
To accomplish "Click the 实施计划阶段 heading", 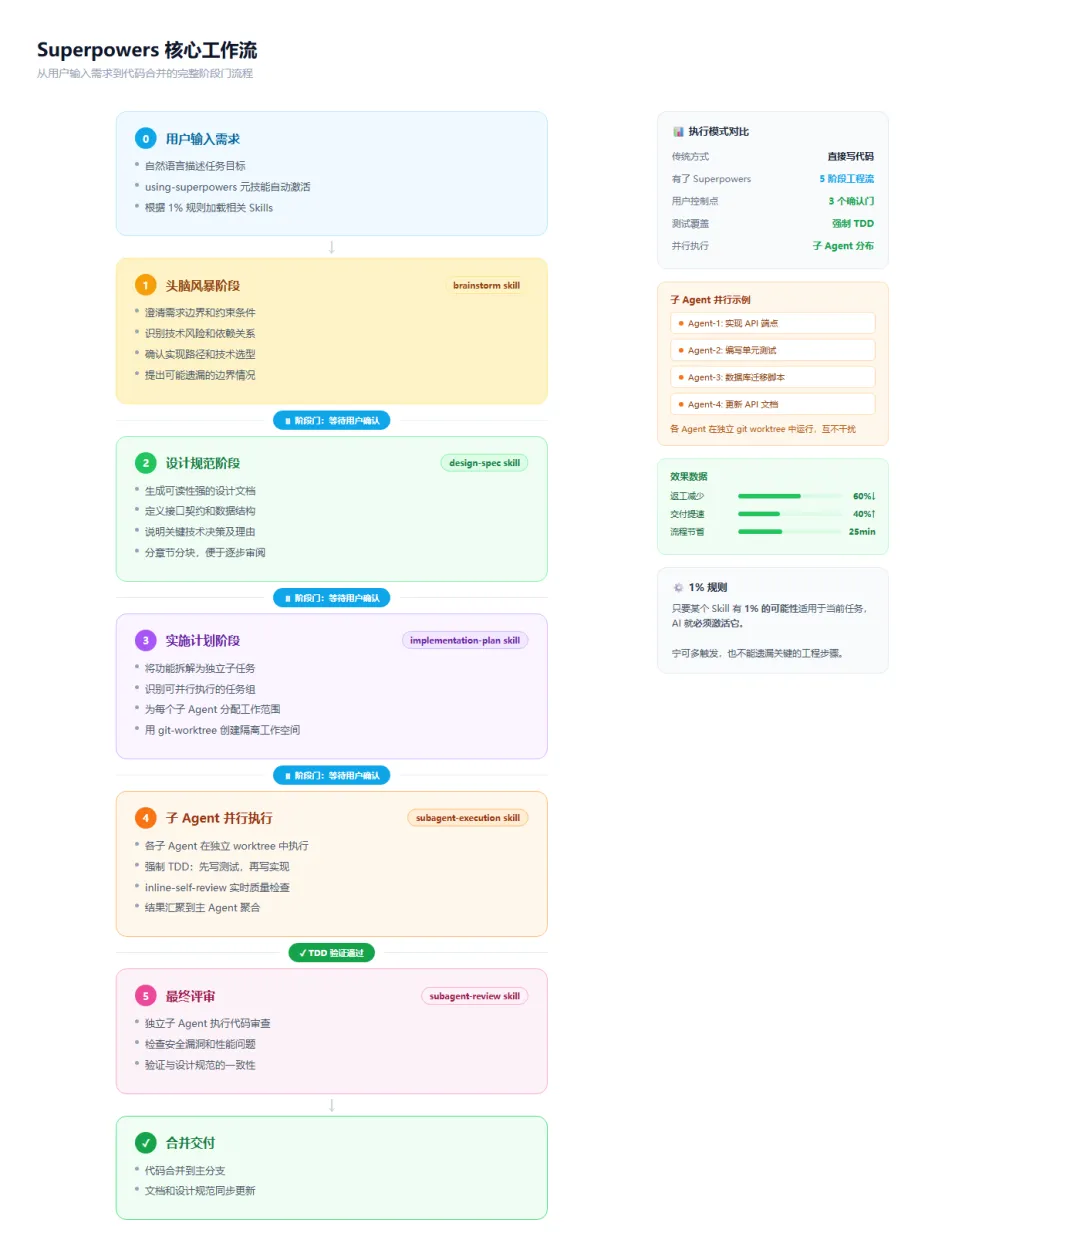I will 203,641.
